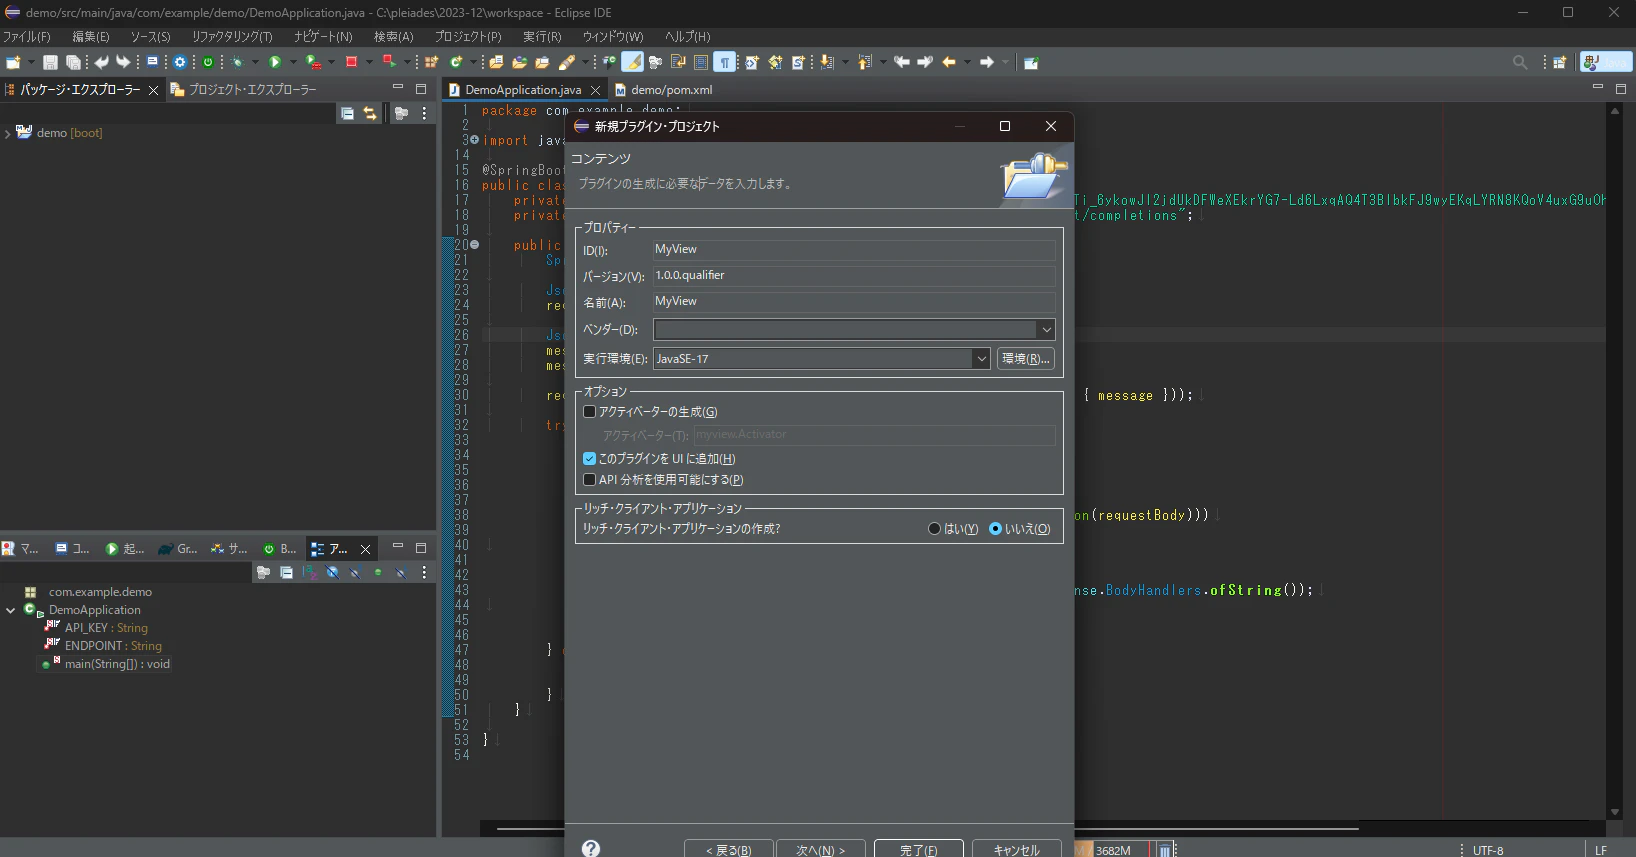Image resolution: width=1636 pixels, height=857 pixels.
Task: Click the 完了(F) button
Action: [918, 850]
